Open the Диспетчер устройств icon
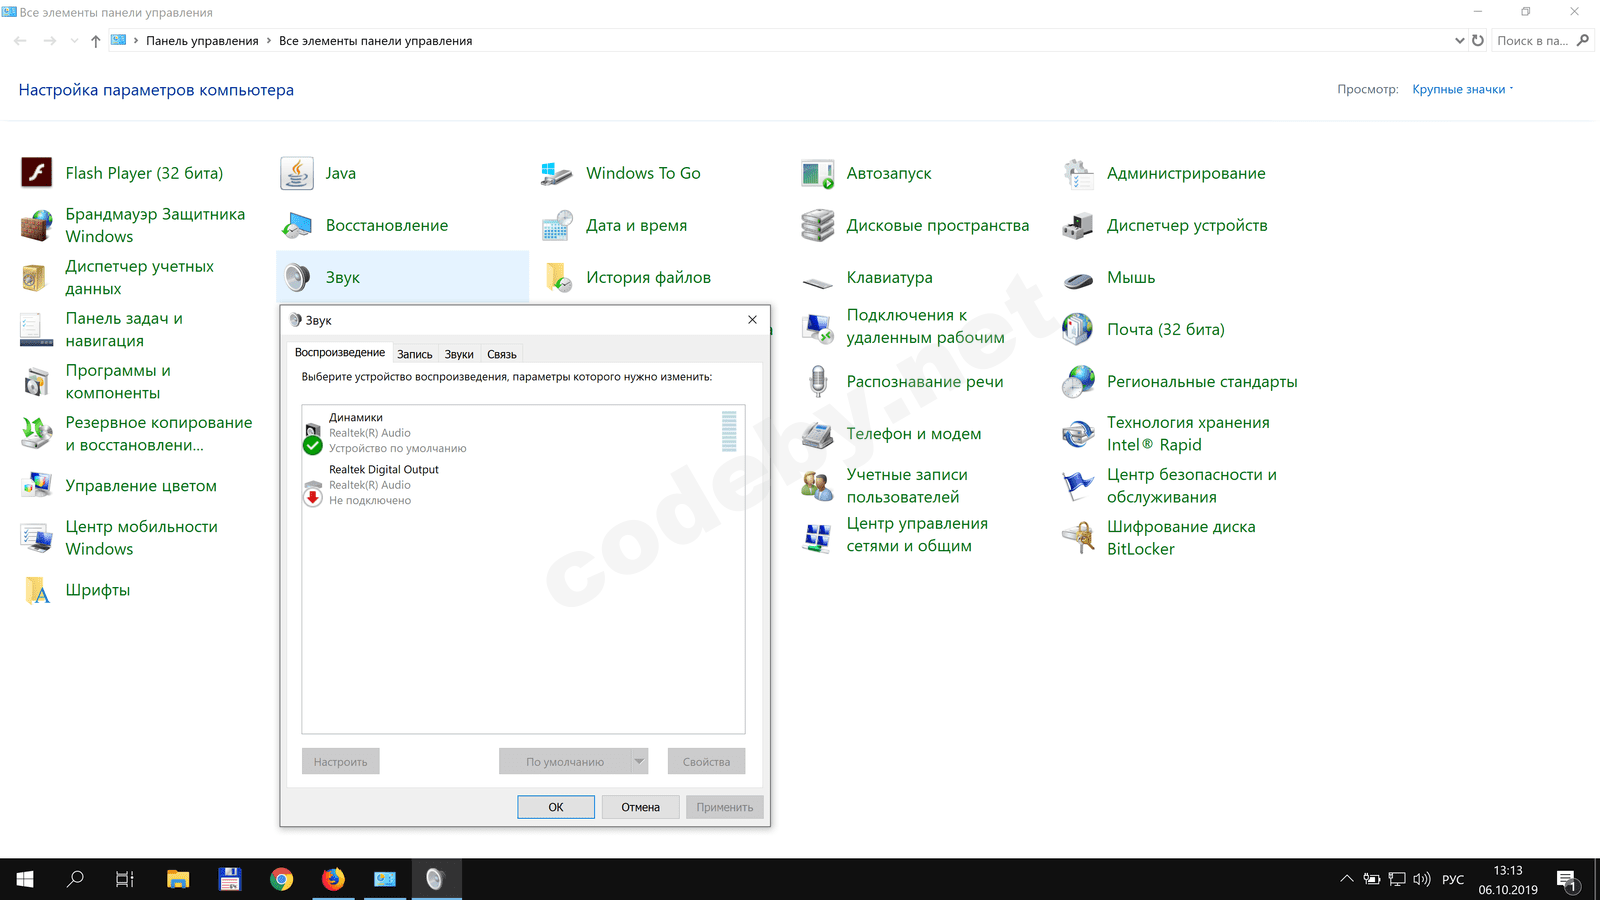This screenshot has height=900, width=1600. 1078,225
